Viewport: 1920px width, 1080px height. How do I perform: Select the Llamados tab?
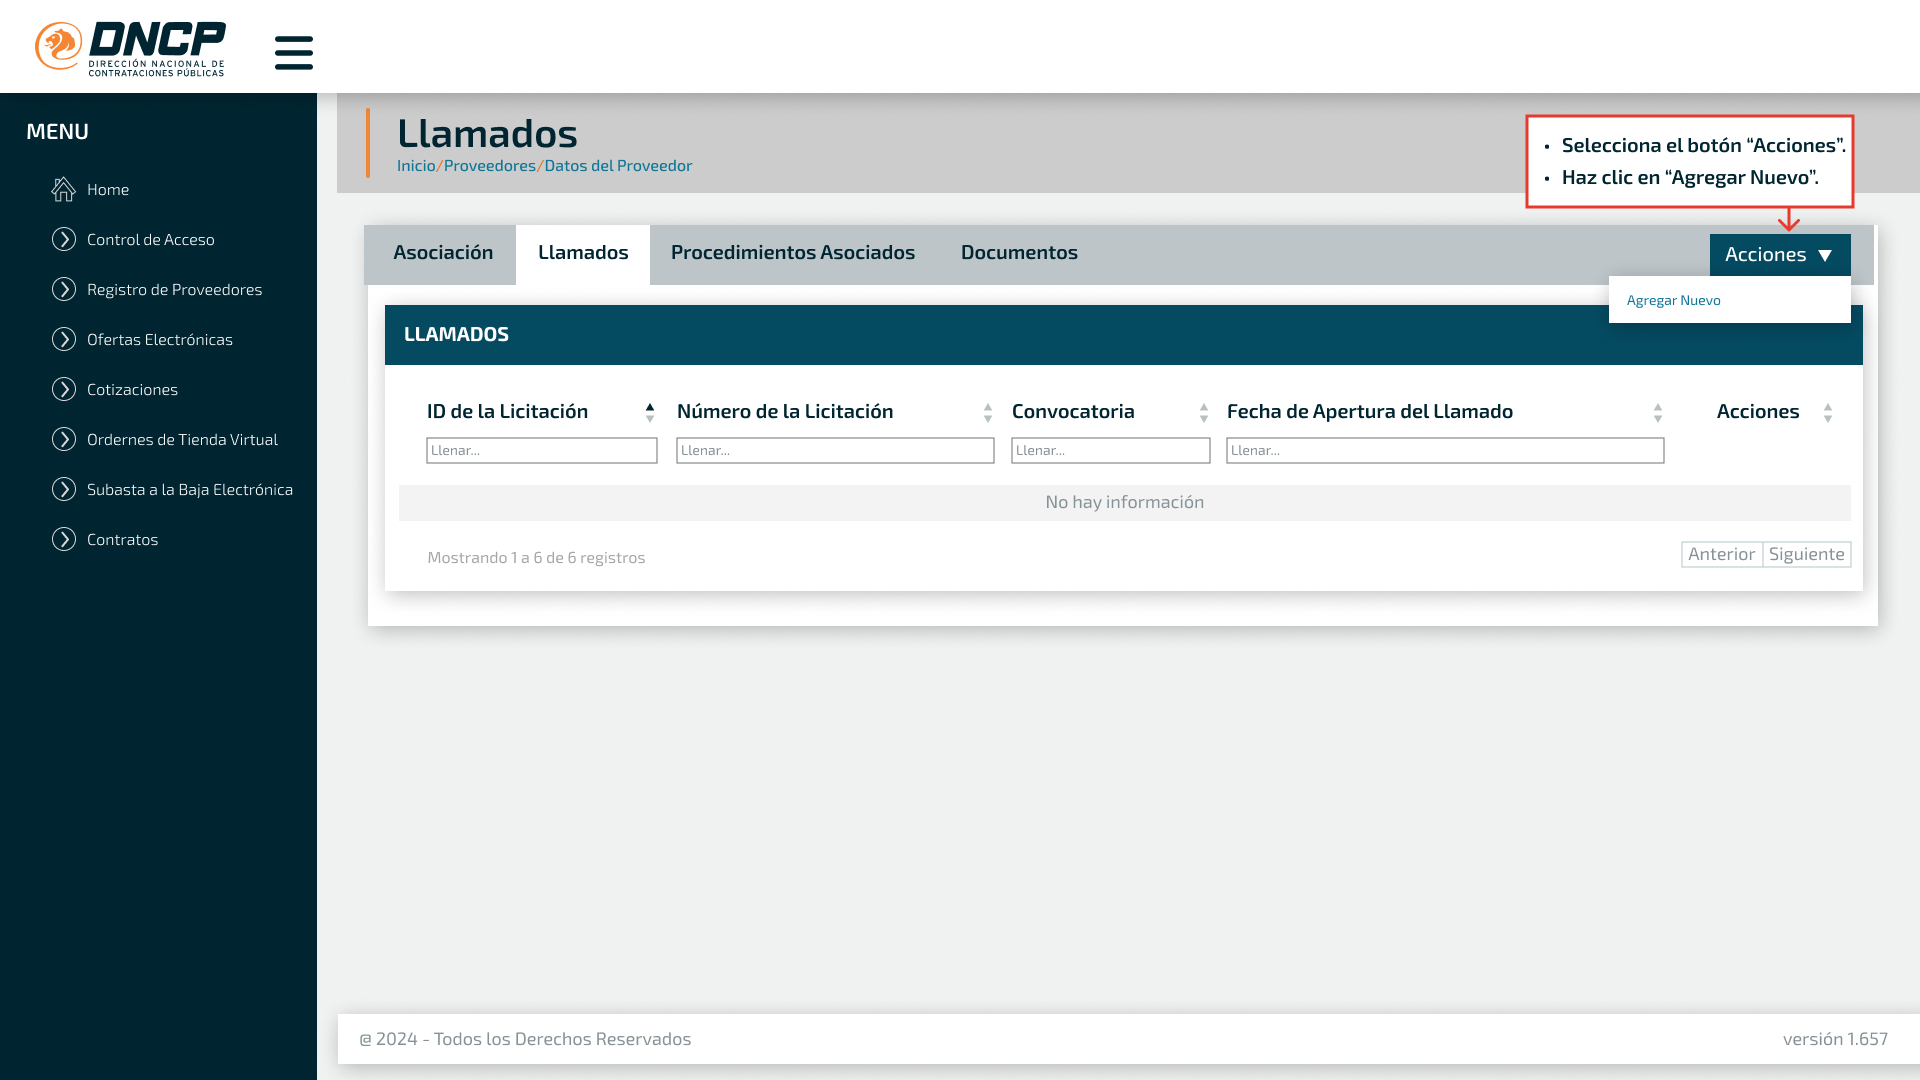click(583, 253)
